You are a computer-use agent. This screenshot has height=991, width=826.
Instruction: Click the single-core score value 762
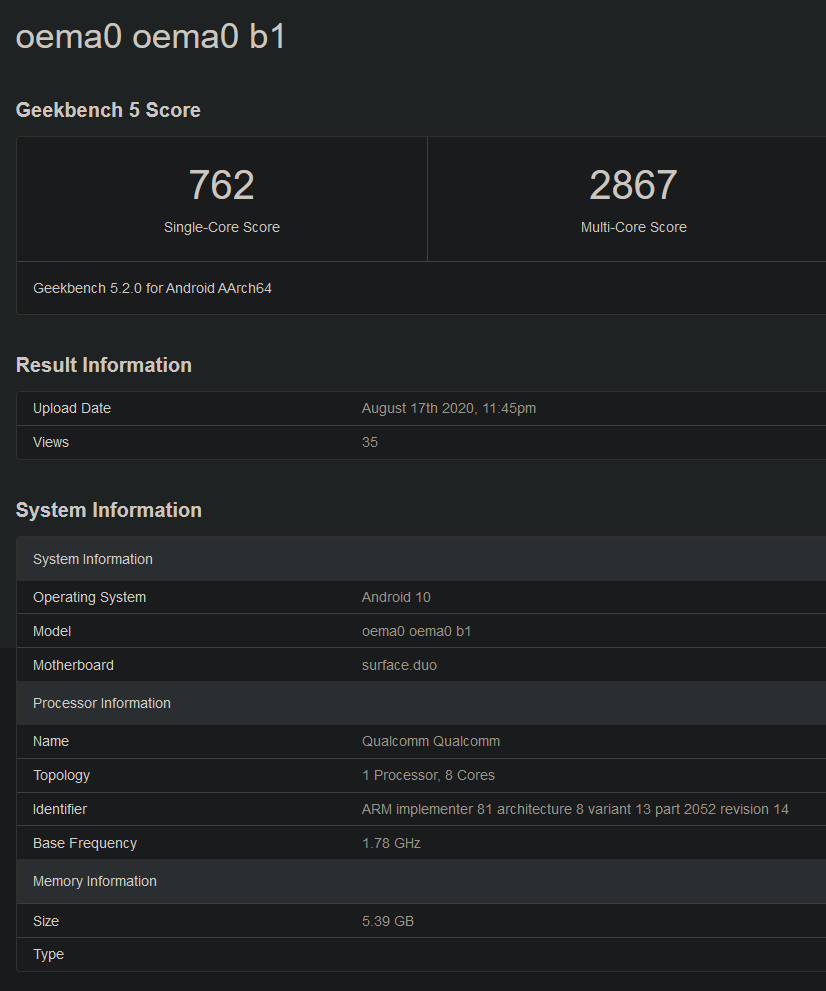point(222,185)
